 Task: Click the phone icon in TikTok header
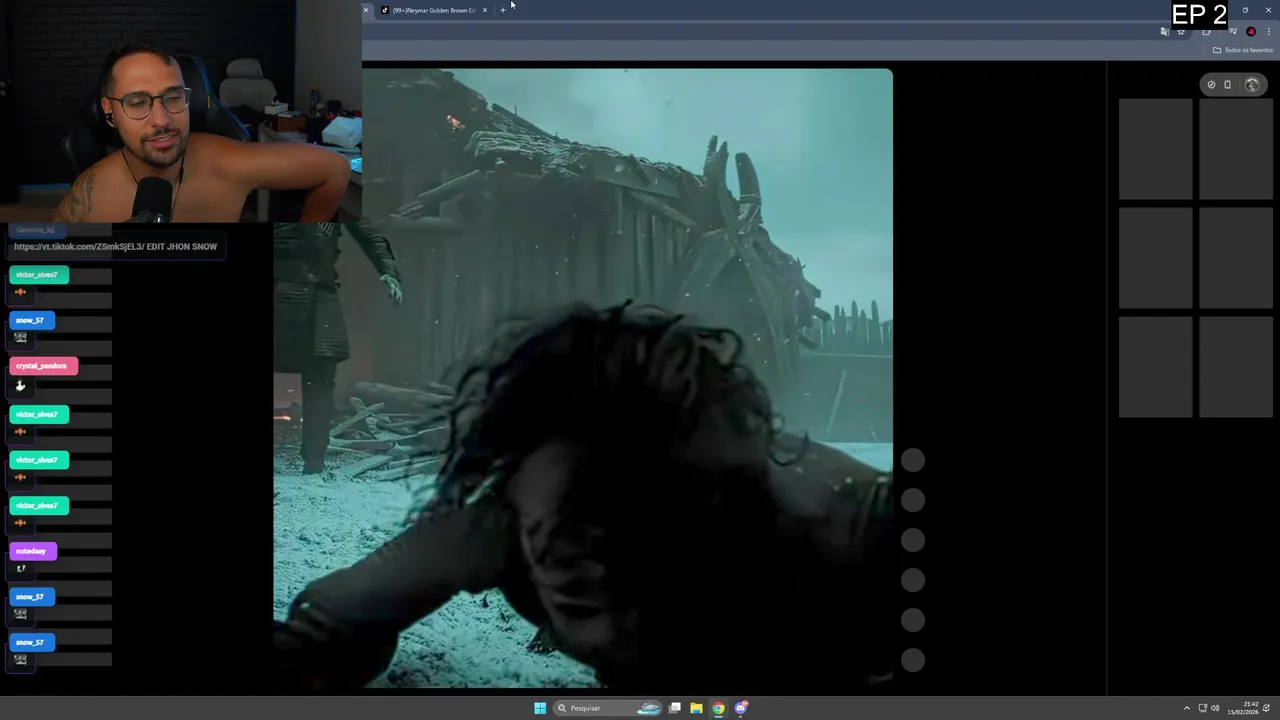point(1227,84)
